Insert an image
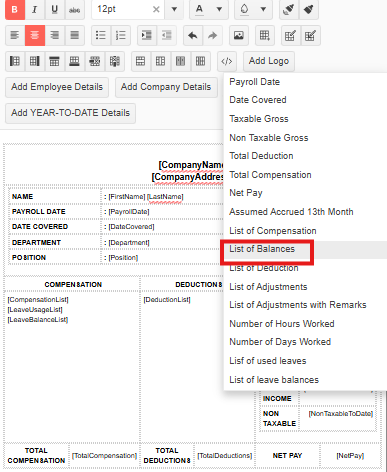387x472 pixels. pyautogui.click(x=239, y=35)
